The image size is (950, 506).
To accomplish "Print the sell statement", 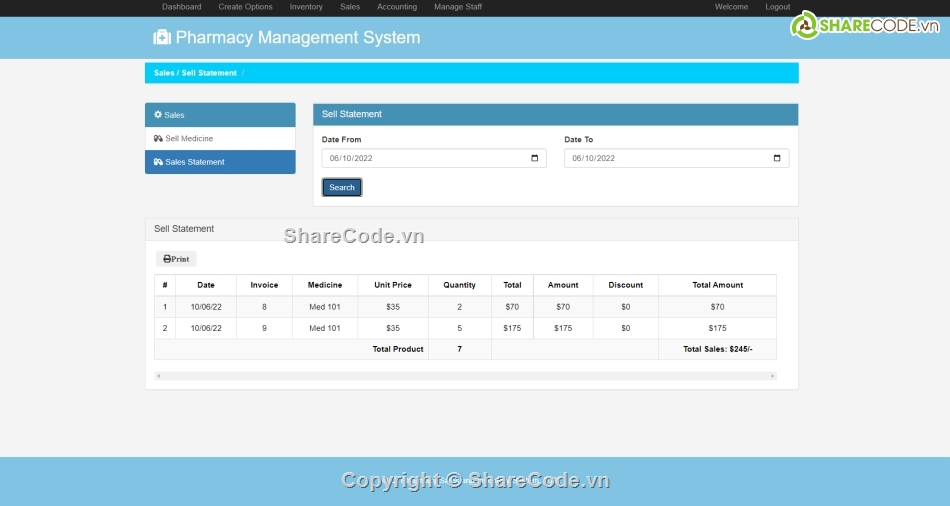I will [176, 259].
